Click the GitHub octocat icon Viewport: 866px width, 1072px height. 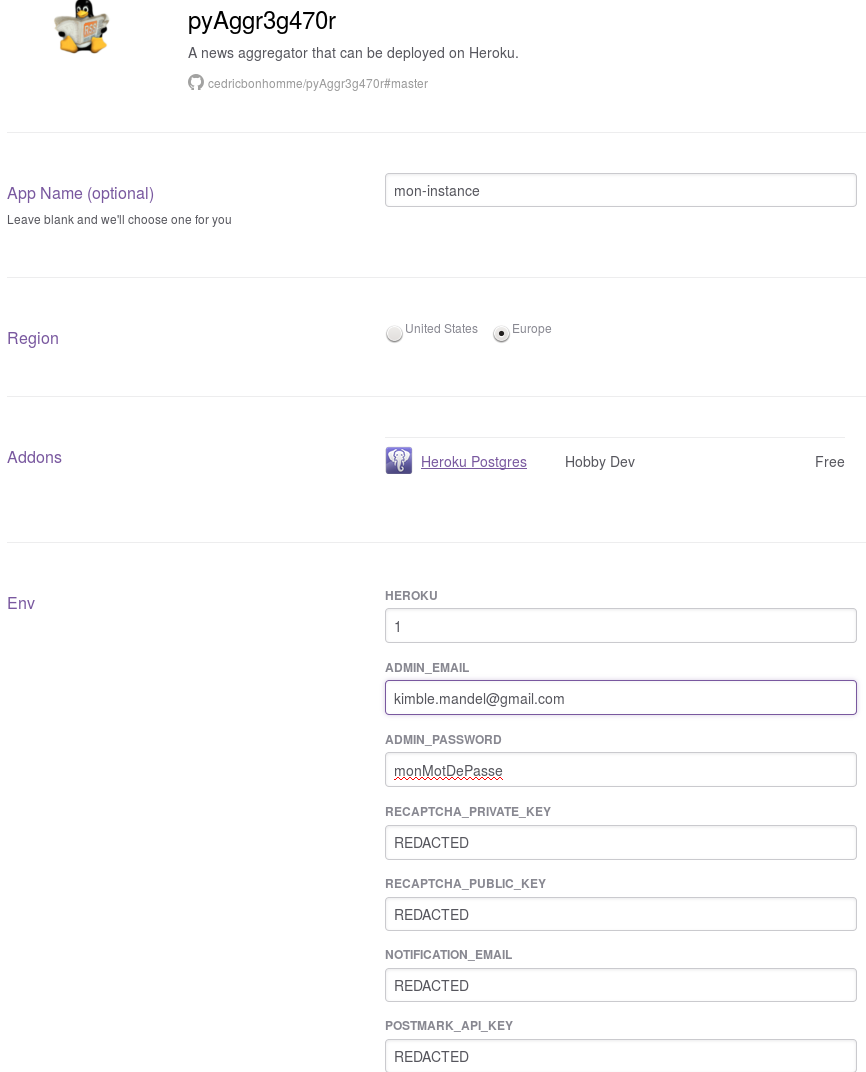[196, 83]
